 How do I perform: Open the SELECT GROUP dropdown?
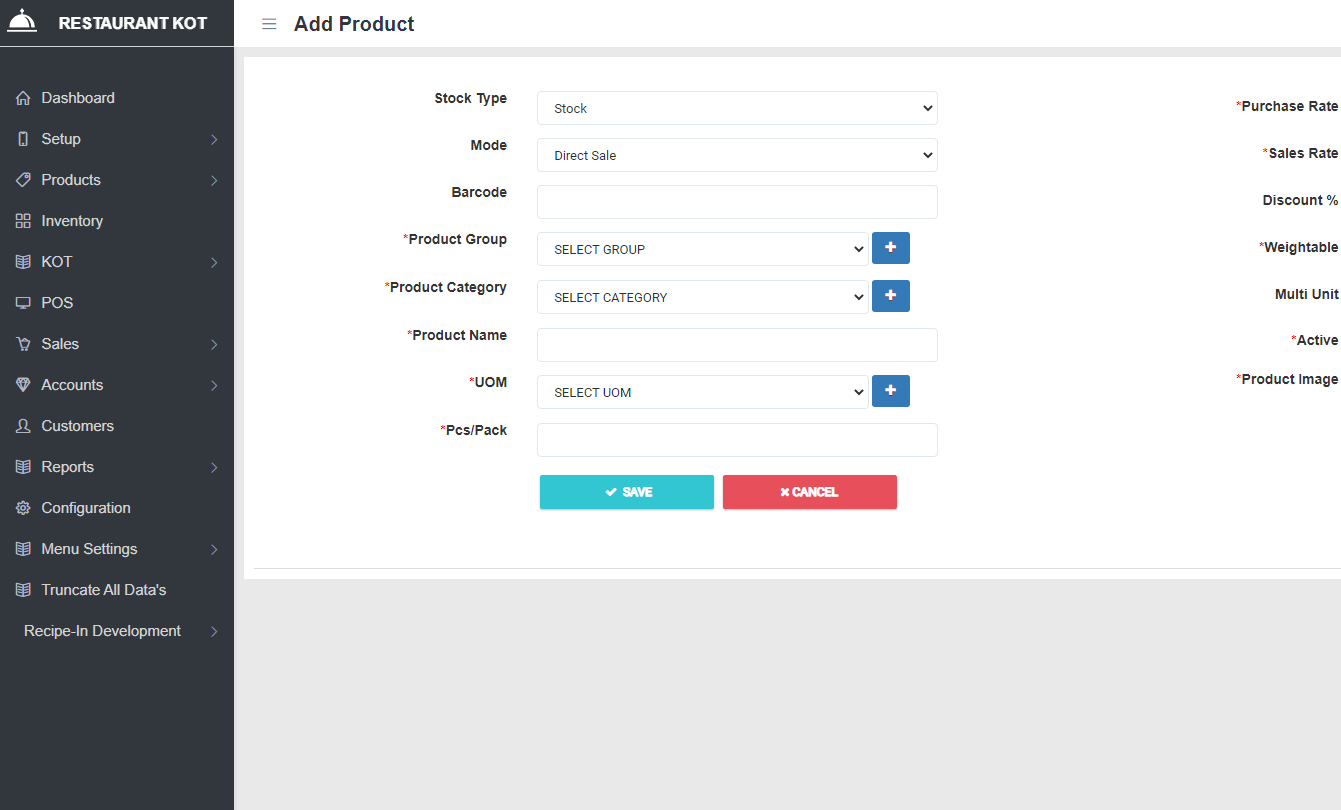coord(702,249)
